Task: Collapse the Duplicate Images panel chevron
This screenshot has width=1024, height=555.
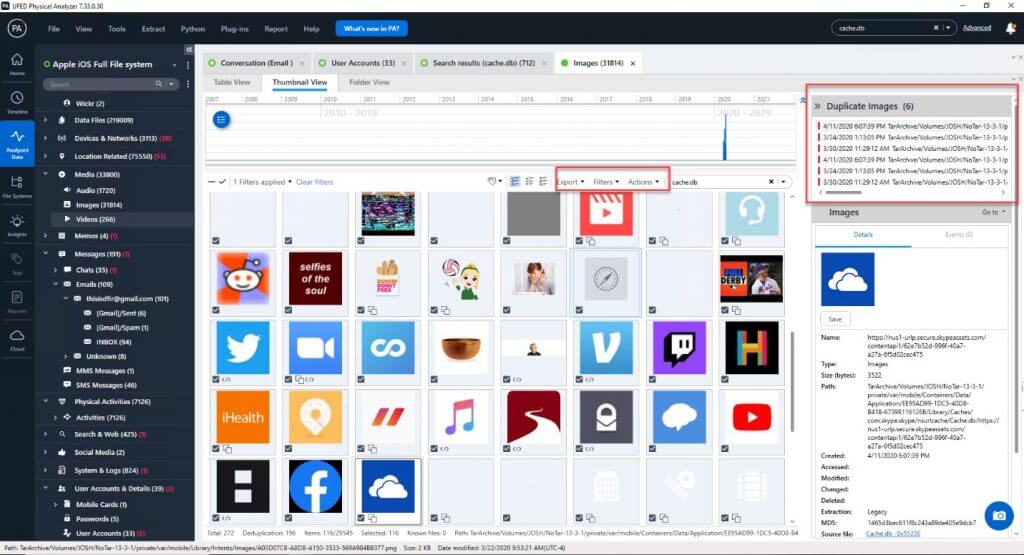Action: 817,106
